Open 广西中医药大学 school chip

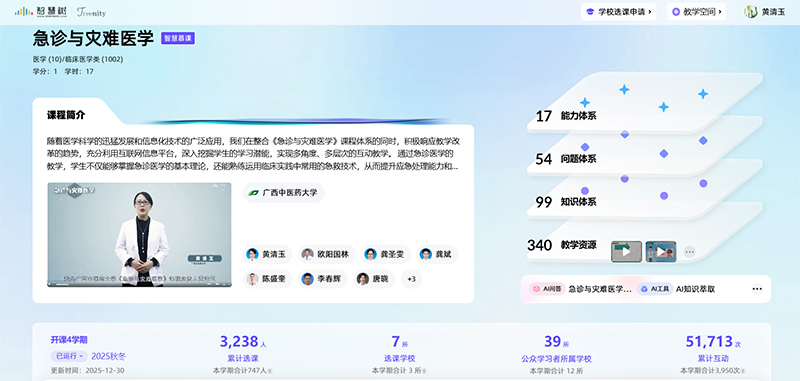coord(283,193)
